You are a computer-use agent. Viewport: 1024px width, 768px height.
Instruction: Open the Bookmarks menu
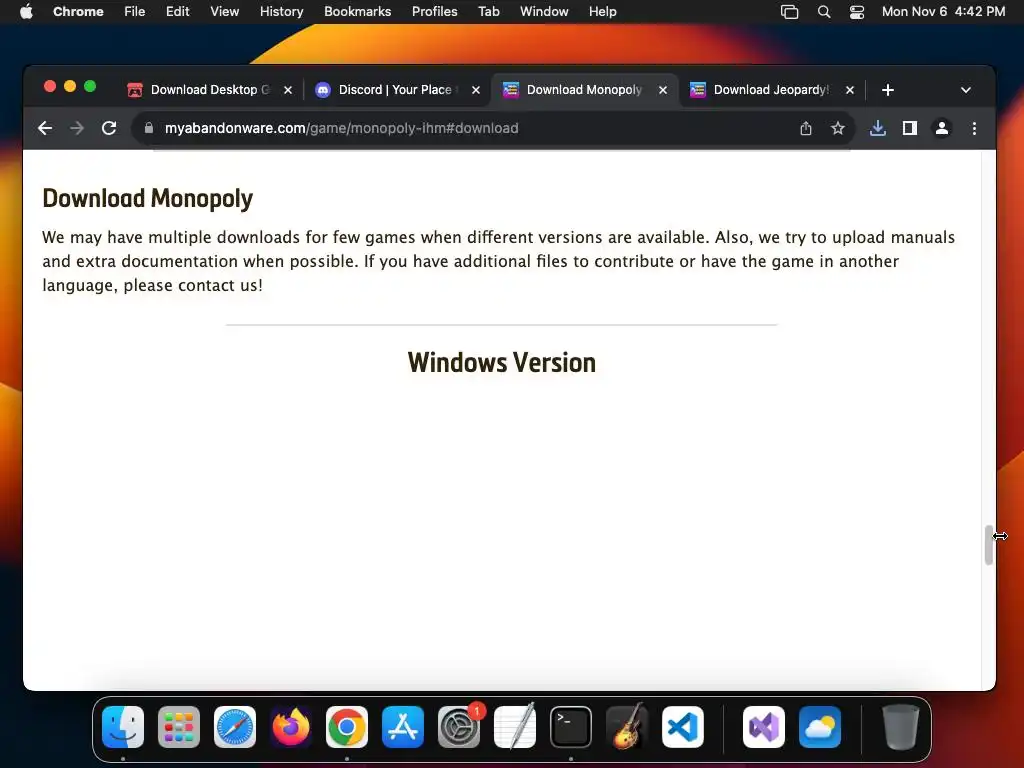click(357, 12)
